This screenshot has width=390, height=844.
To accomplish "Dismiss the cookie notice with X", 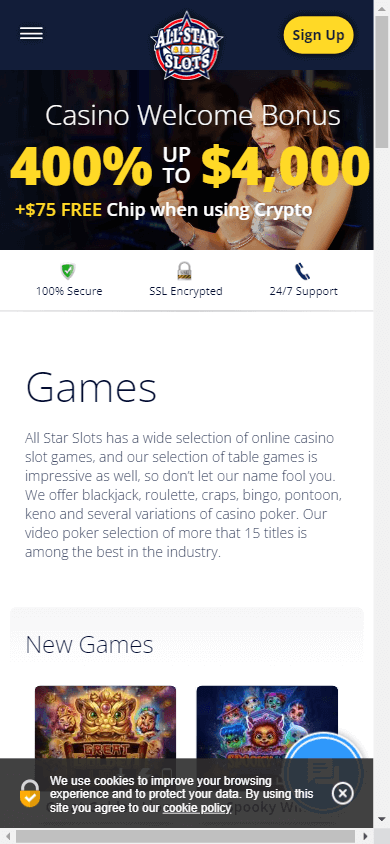I will tap(343, 792).
